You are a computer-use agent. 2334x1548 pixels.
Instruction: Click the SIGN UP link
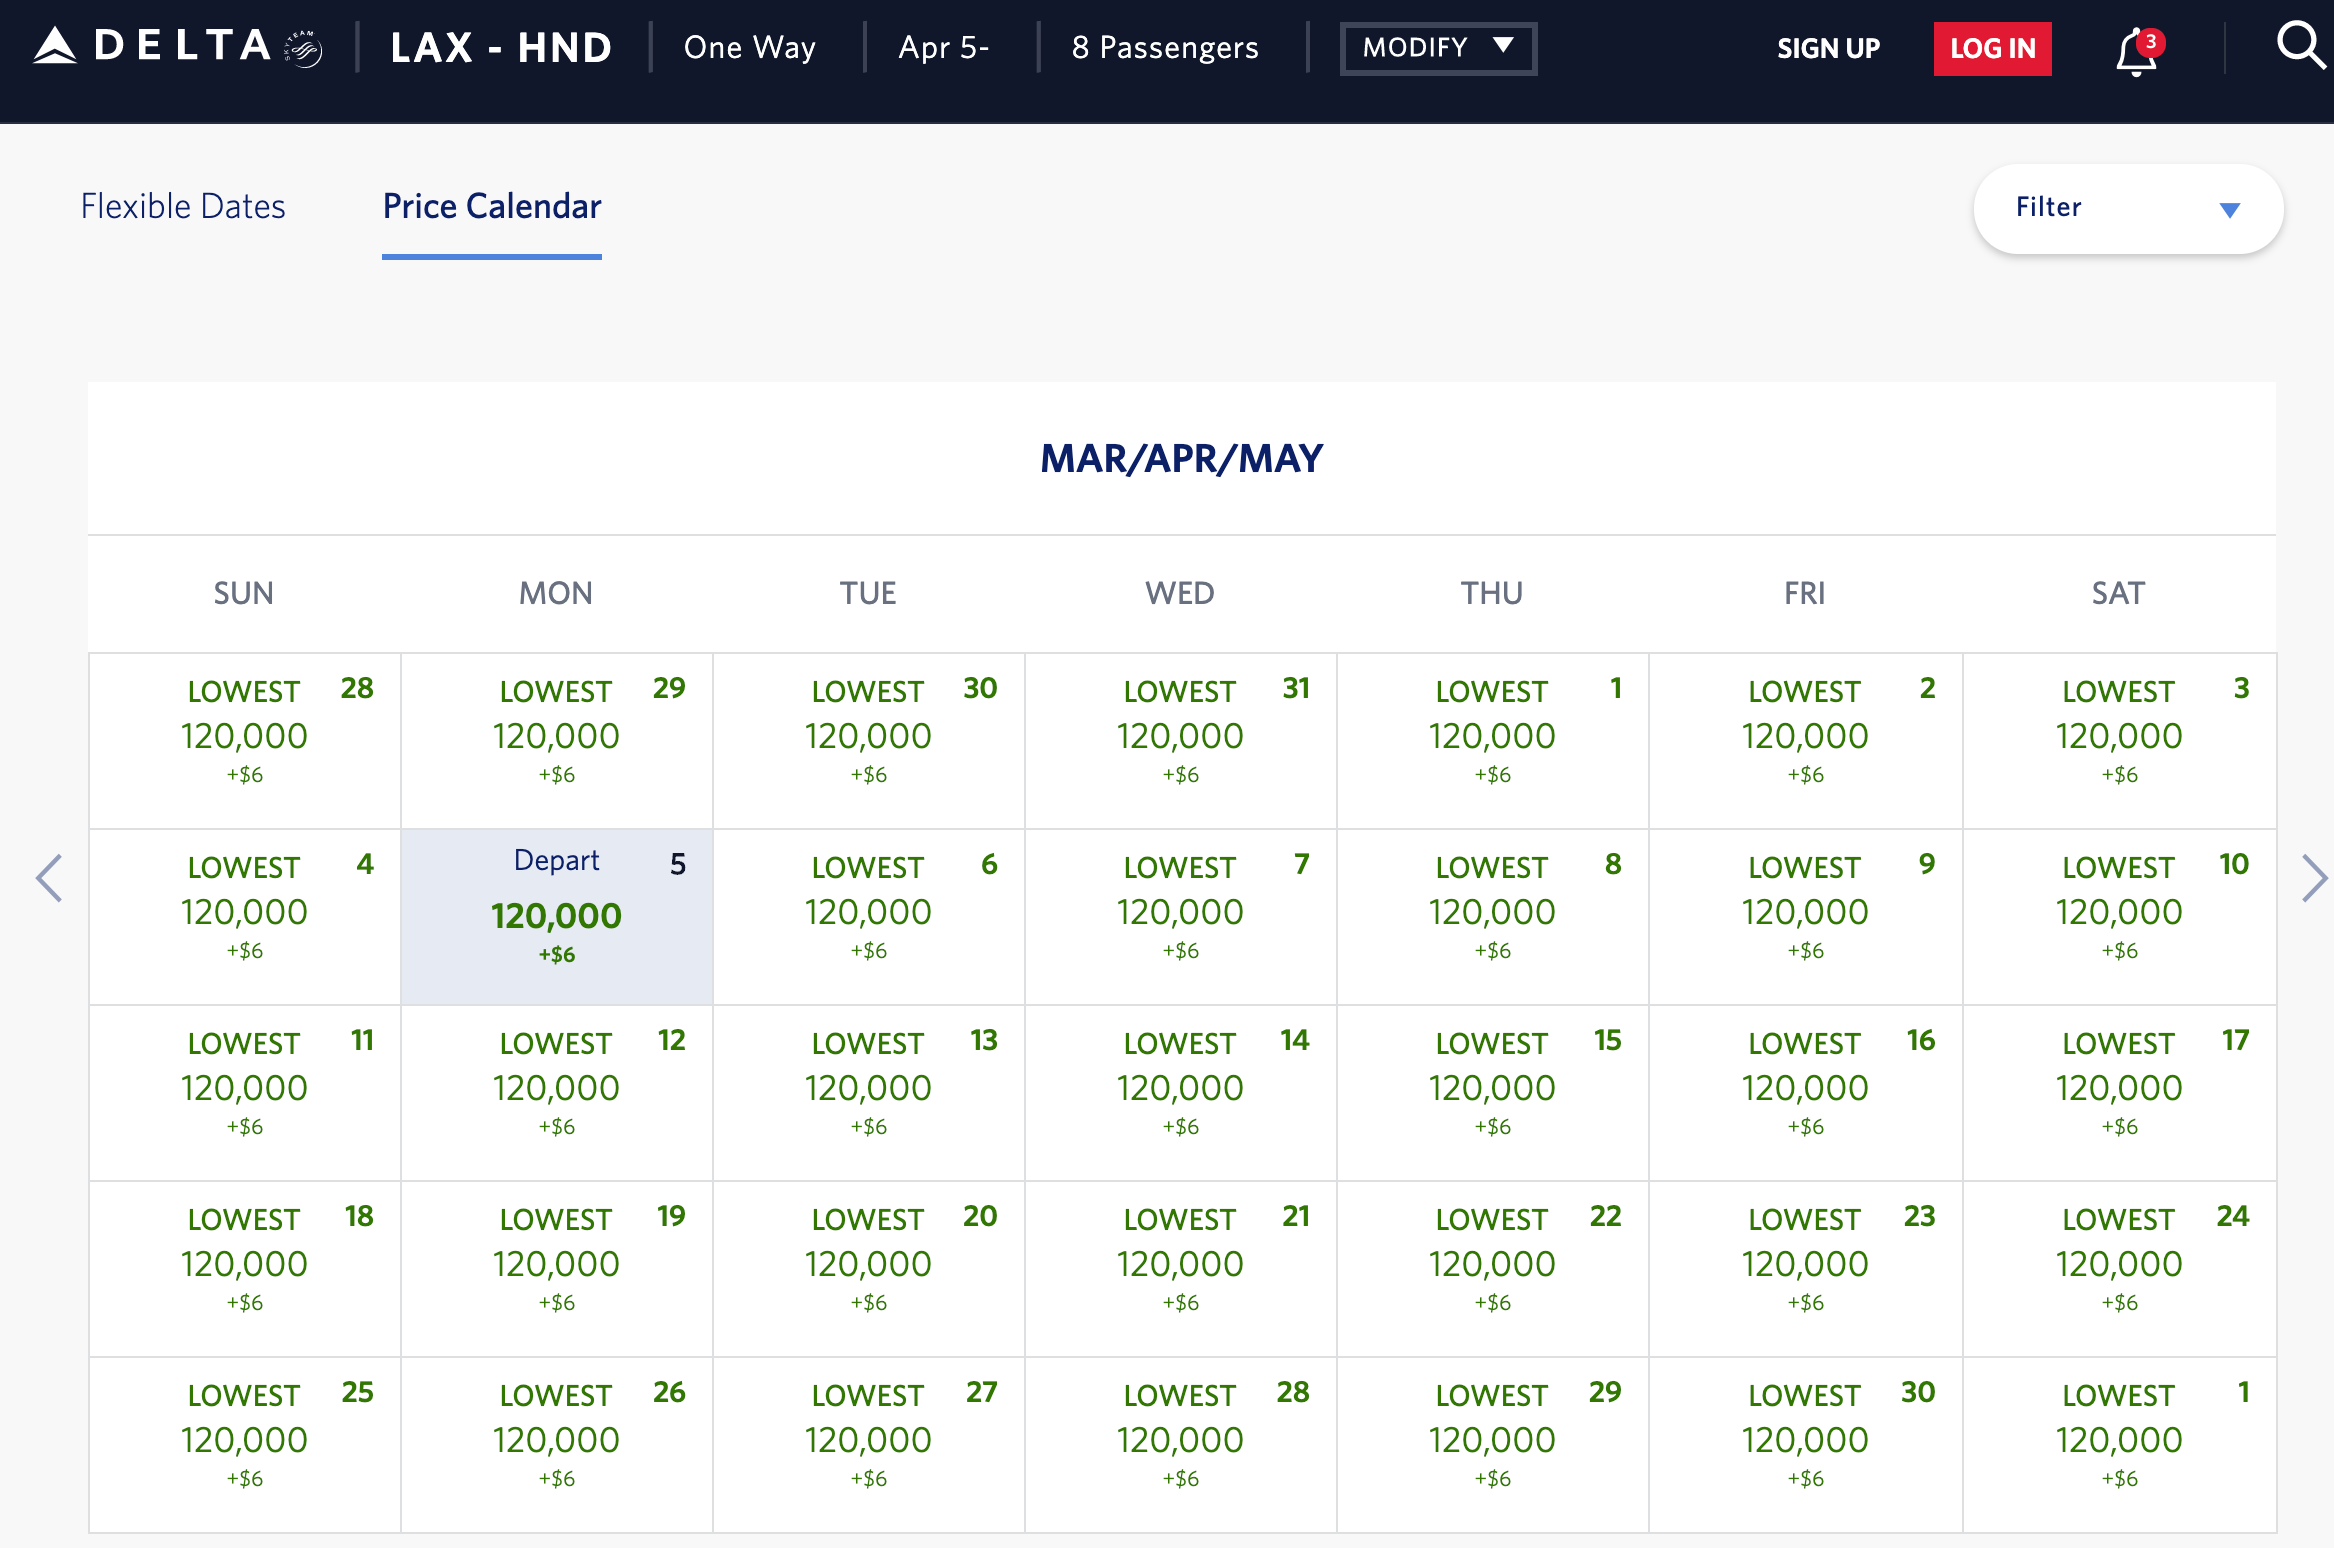(1828, 48)
